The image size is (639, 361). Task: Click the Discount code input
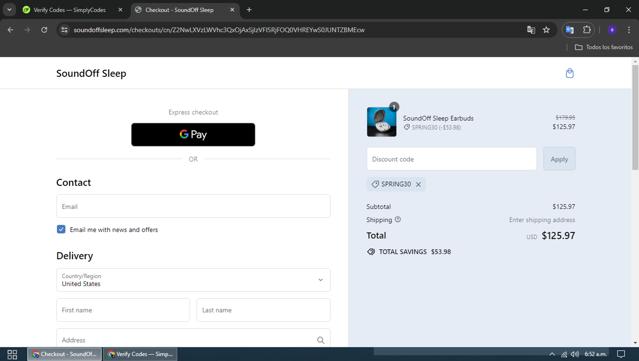pos(452,159)
